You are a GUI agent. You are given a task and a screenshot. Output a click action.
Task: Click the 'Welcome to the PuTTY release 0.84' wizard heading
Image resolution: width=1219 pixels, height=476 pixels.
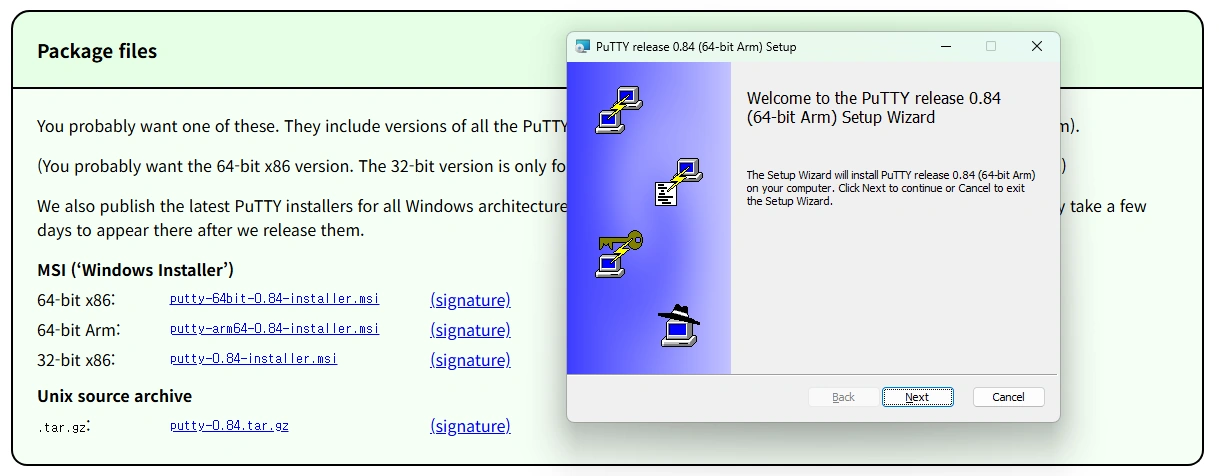point(874,108)
